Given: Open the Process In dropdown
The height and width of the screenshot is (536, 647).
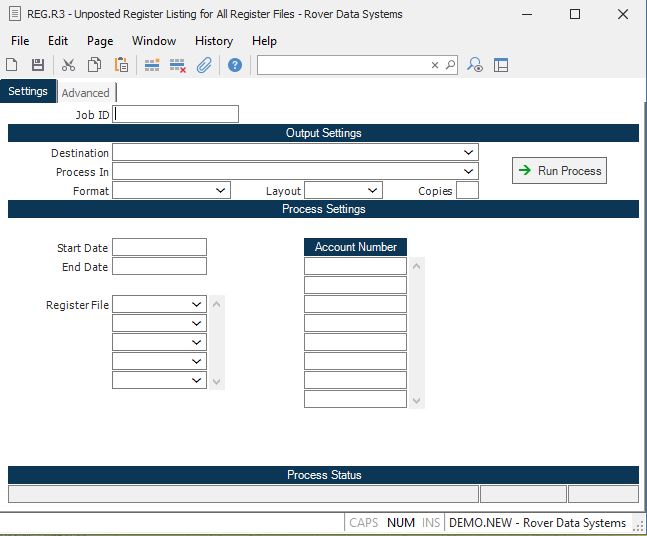Looking at the screenshot, I should (x=469, y=172).
